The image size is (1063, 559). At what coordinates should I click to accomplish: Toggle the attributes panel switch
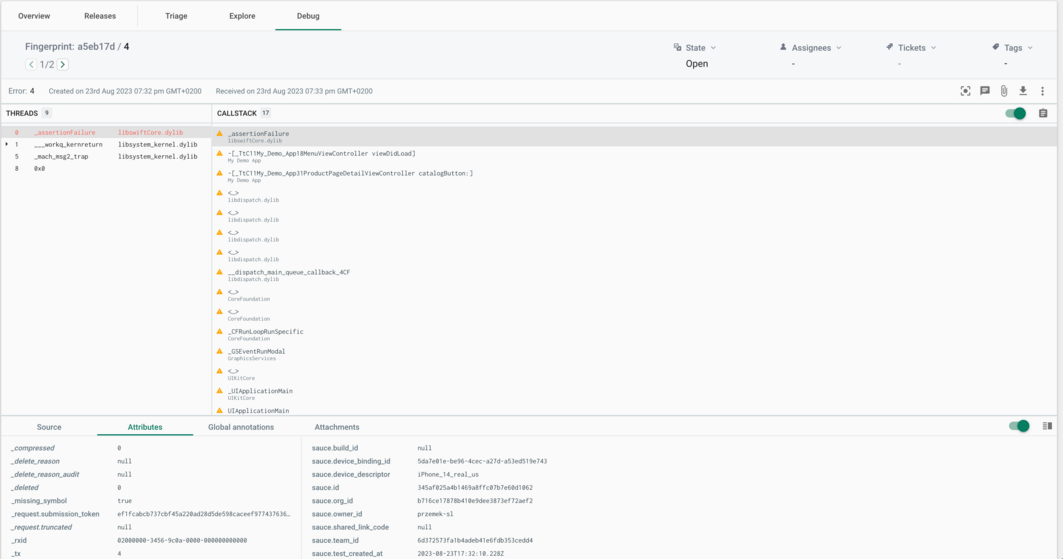(1019, 427)
